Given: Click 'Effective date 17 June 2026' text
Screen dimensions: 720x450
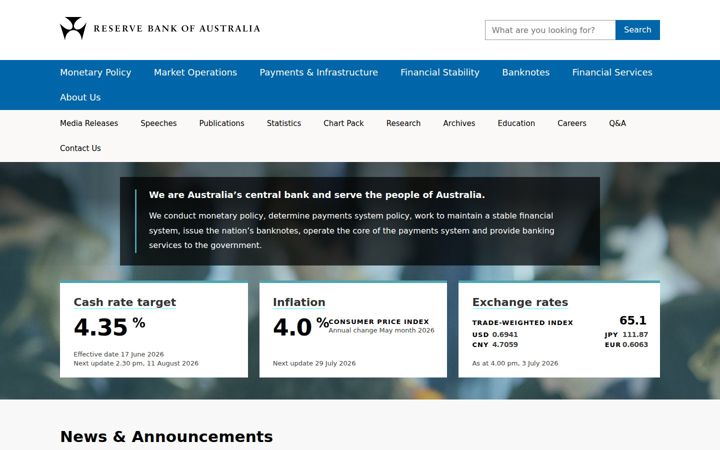Looking at the screenshot, I should tap(118, 354).
